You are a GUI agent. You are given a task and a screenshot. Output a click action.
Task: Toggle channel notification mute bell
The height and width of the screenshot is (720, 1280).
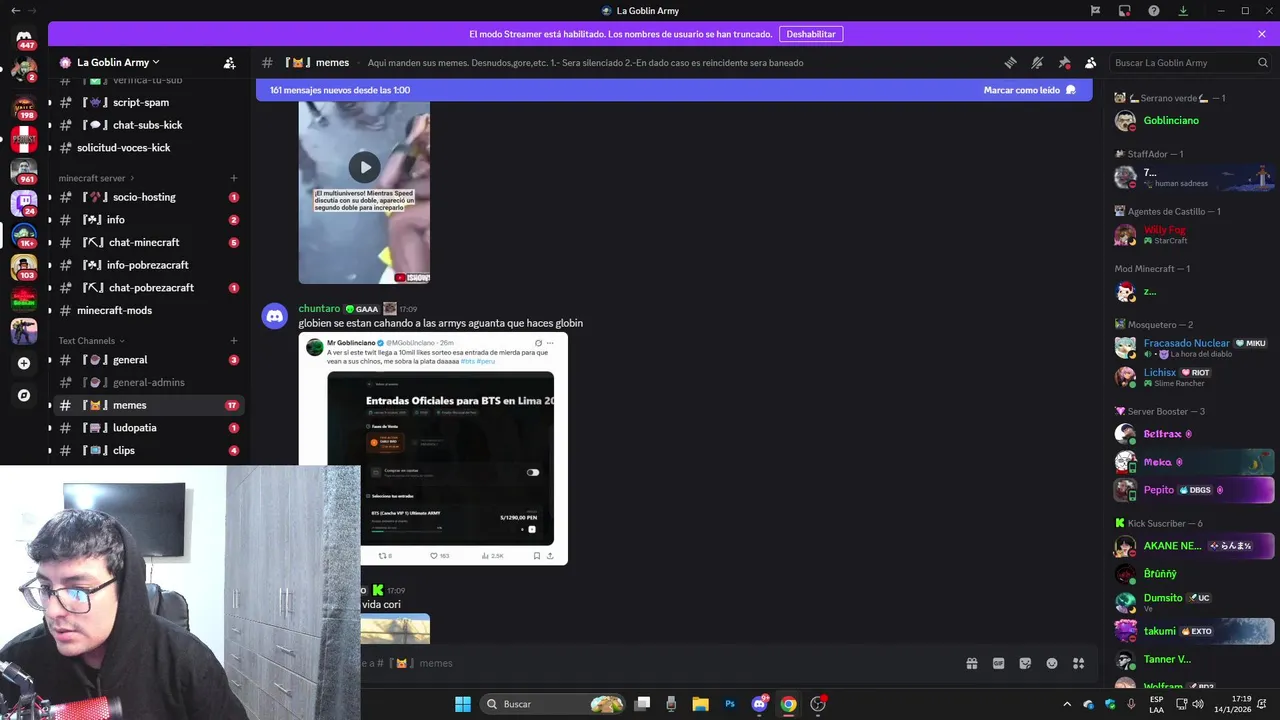pos(1037,62)
